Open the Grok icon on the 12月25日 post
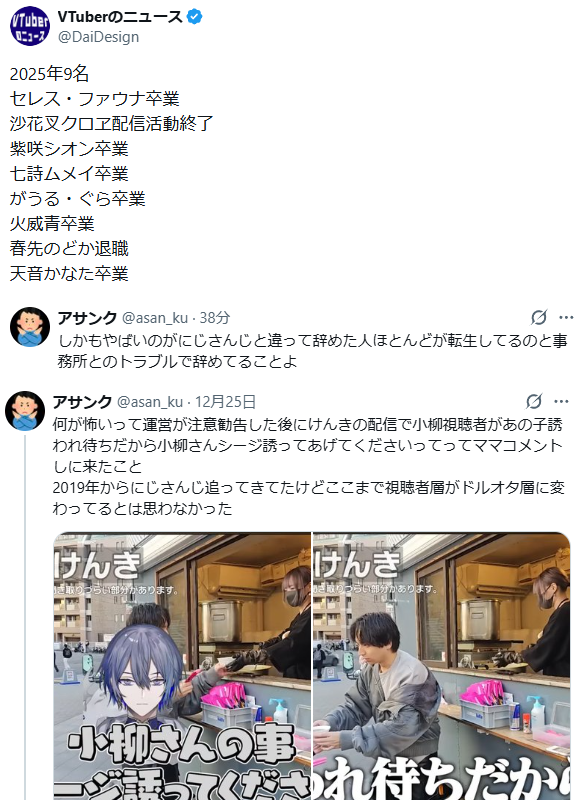Image resolution: width=584 pixels, height=800 pixels. click(x=534, y=402)
